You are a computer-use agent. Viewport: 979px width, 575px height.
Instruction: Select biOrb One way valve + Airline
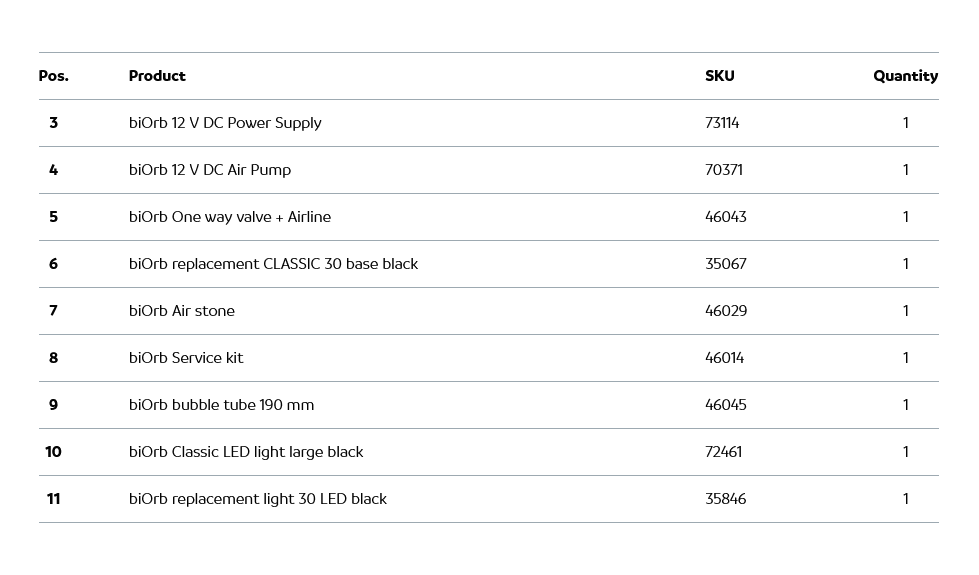[x=230, y=217]
